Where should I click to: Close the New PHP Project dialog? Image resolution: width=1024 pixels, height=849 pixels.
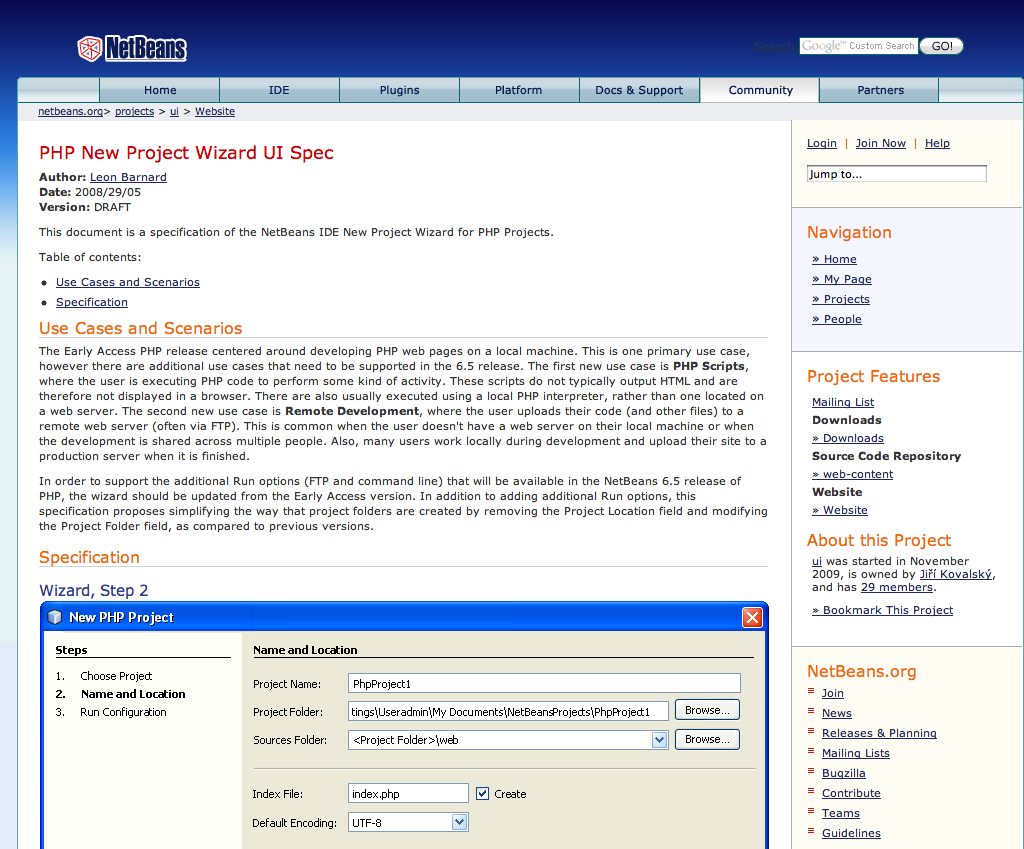[752, 617]
